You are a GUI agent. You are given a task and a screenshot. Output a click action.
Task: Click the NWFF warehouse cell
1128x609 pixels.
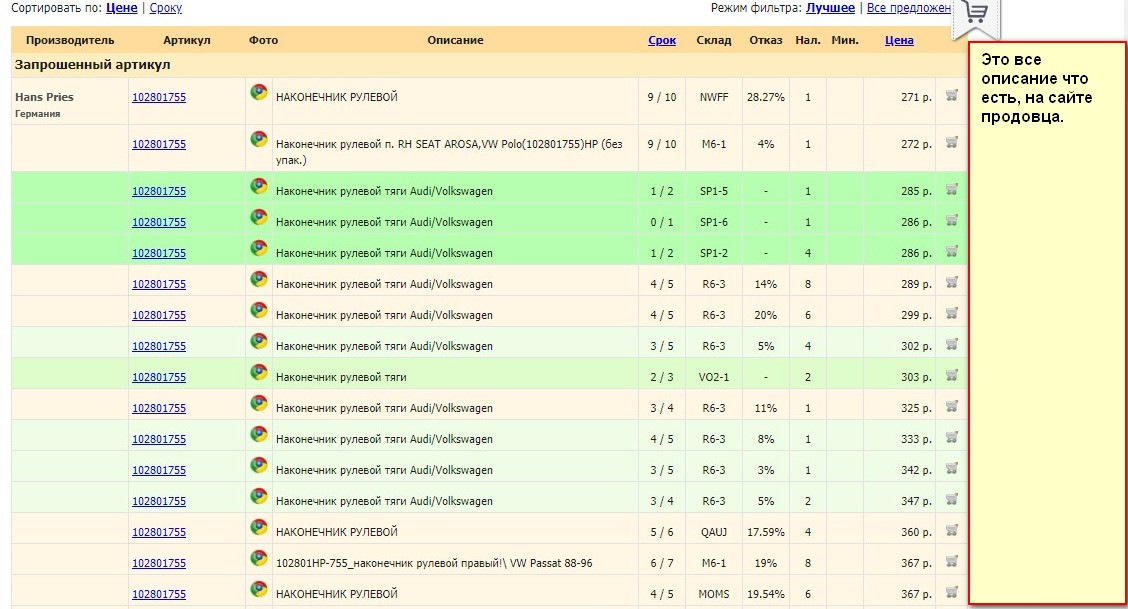714,97
